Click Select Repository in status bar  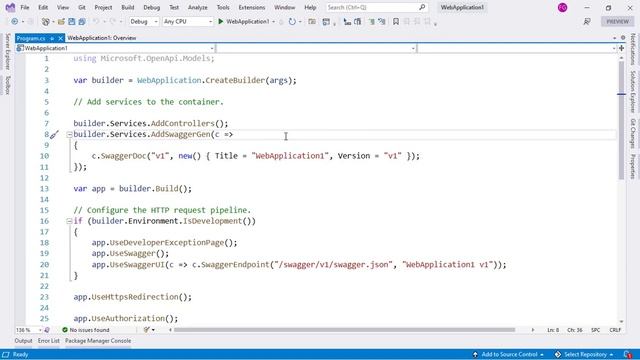585,355
